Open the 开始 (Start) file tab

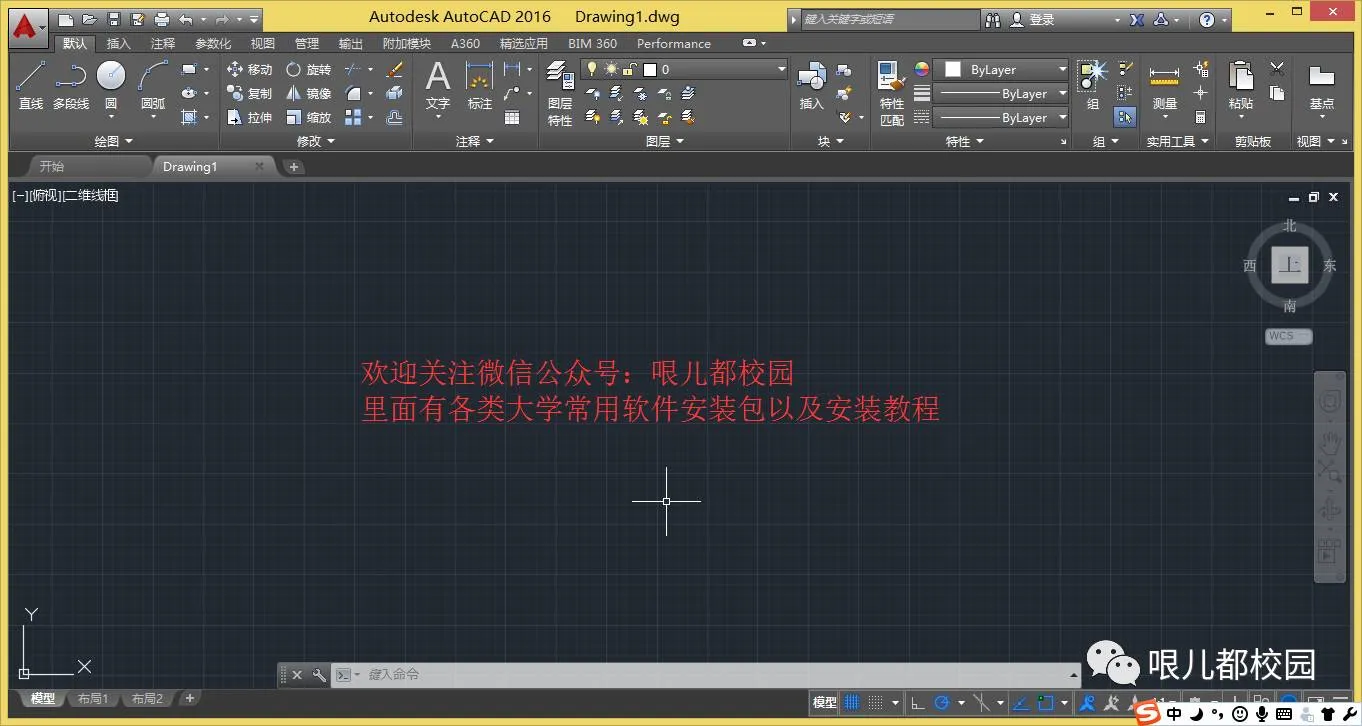tap(52, 167)
